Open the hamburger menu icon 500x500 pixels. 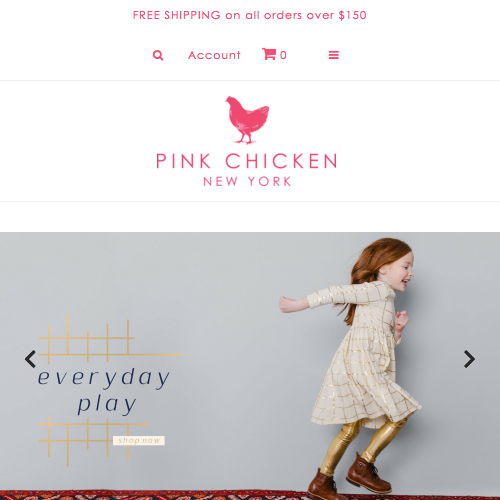[x=334, y=55]
